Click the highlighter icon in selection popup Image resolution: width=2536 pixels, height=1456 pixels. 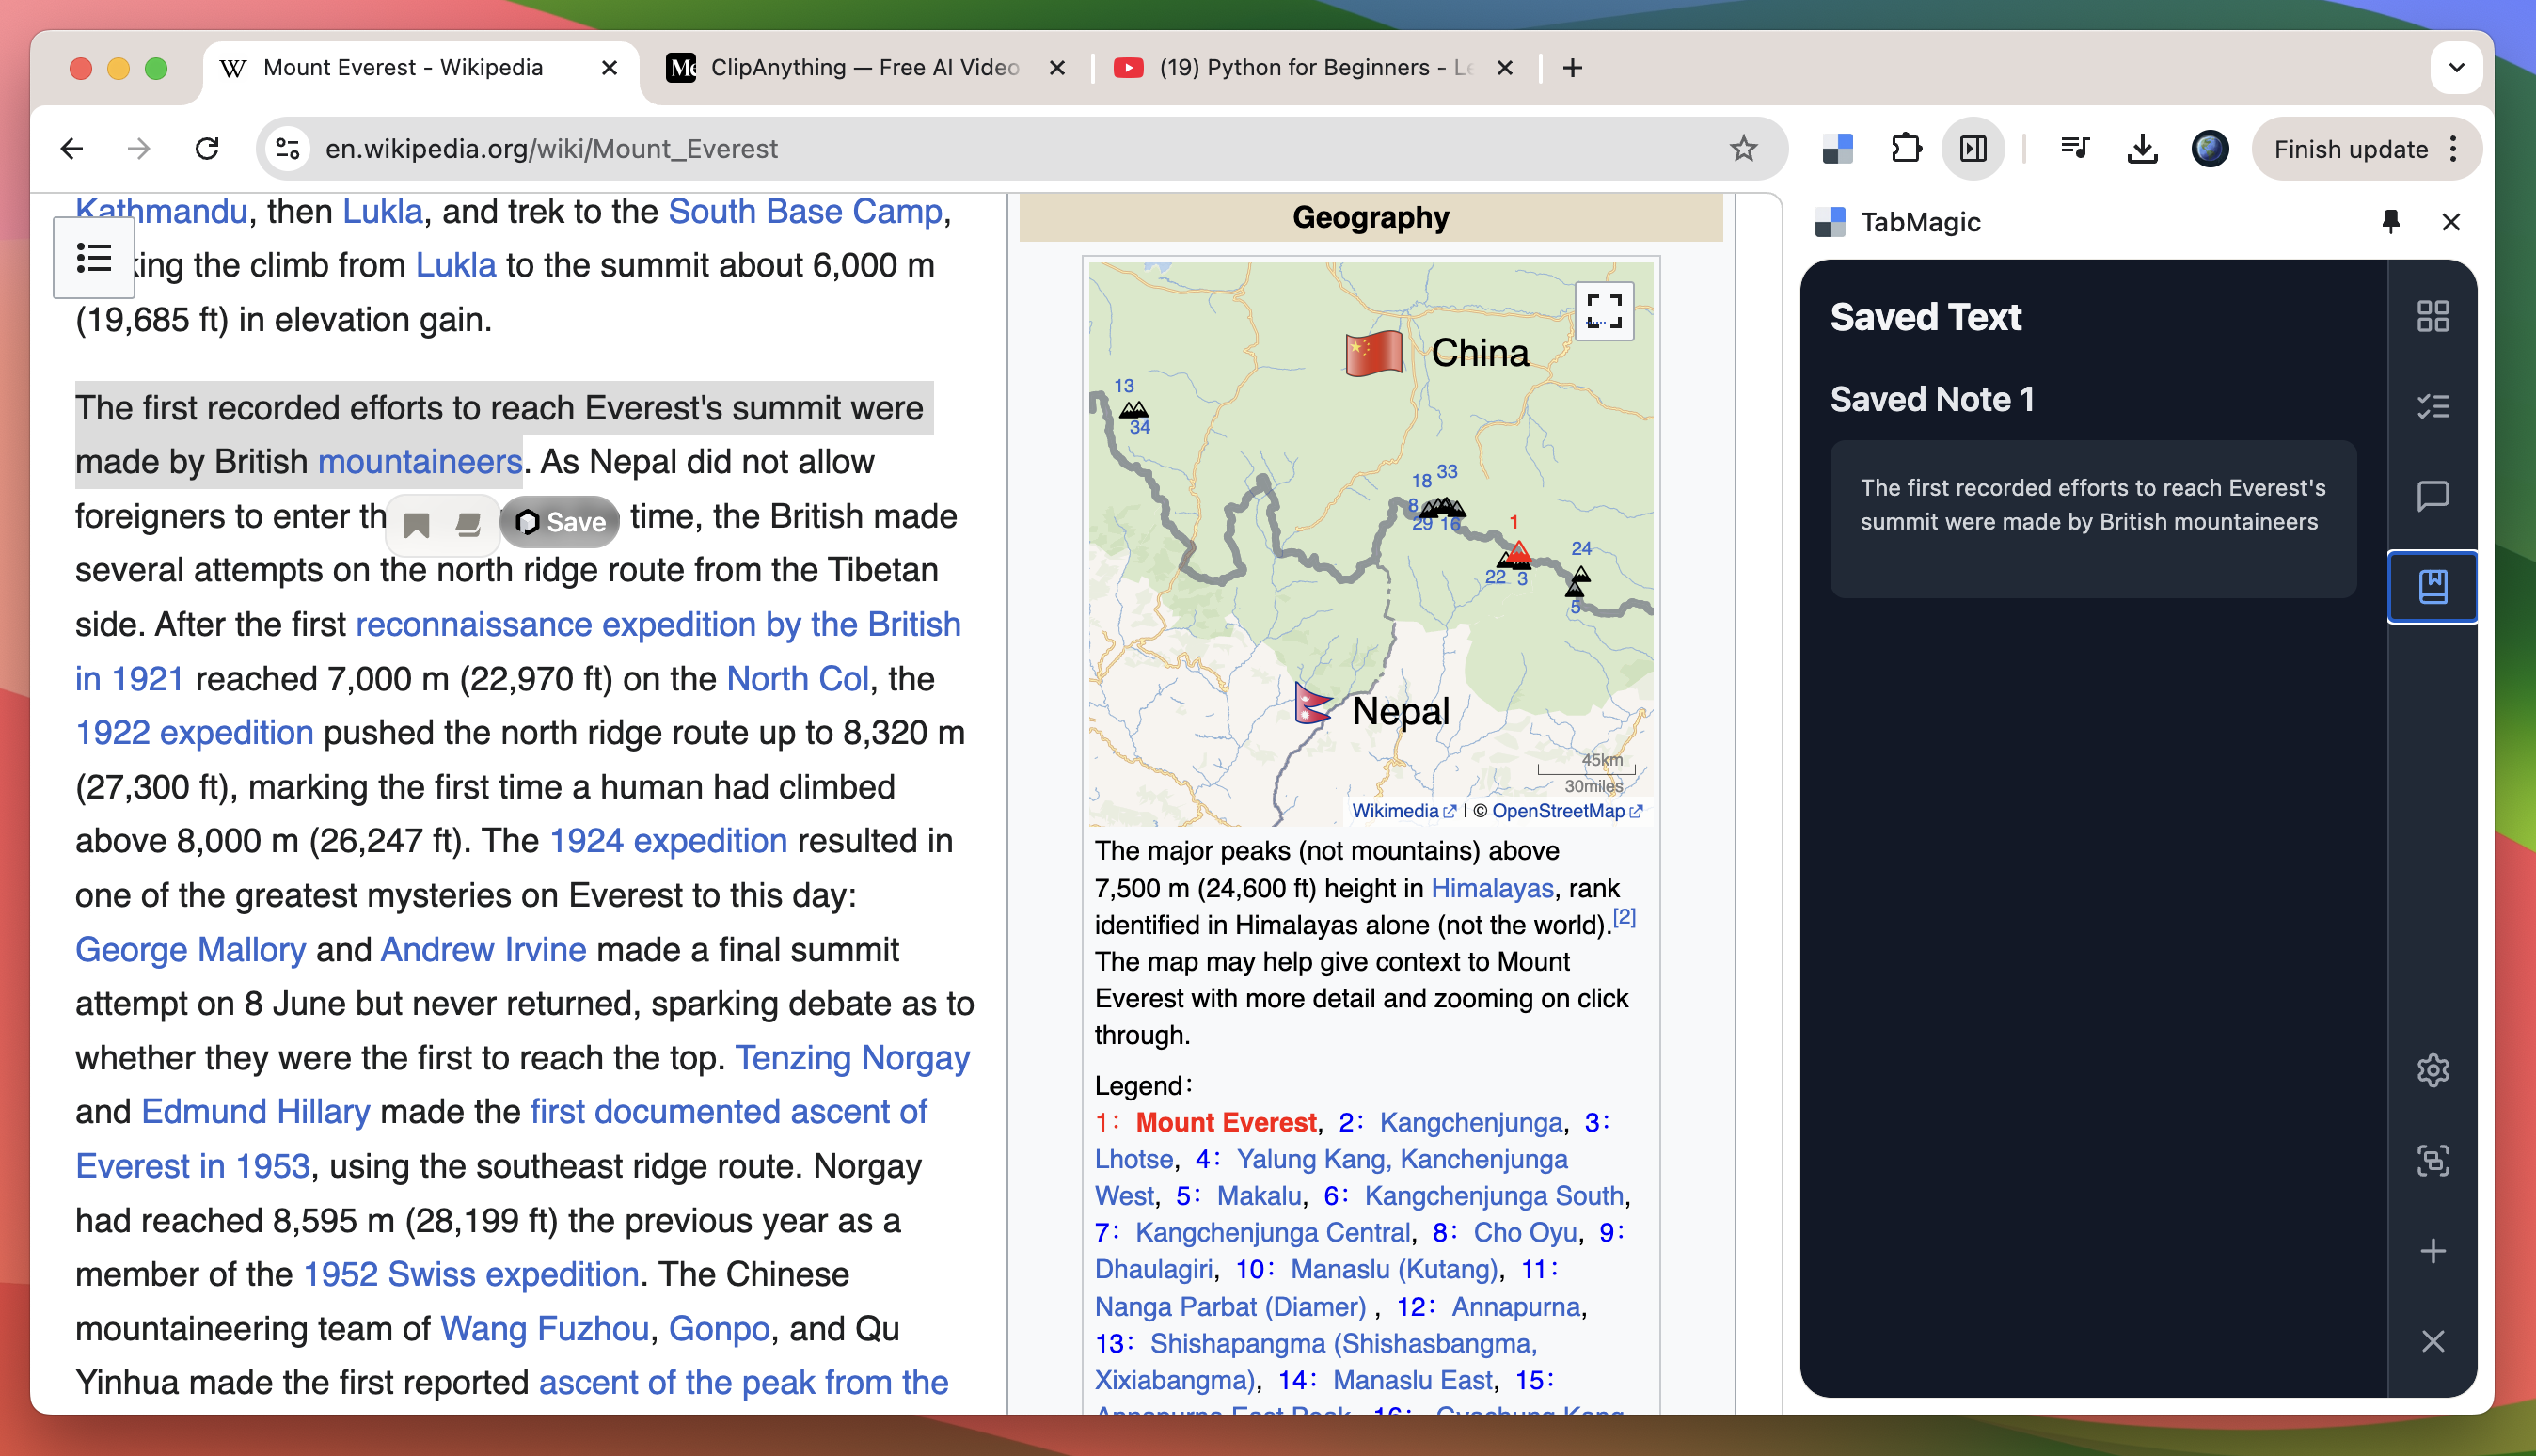pyautogui.click(x=468, y=524)
